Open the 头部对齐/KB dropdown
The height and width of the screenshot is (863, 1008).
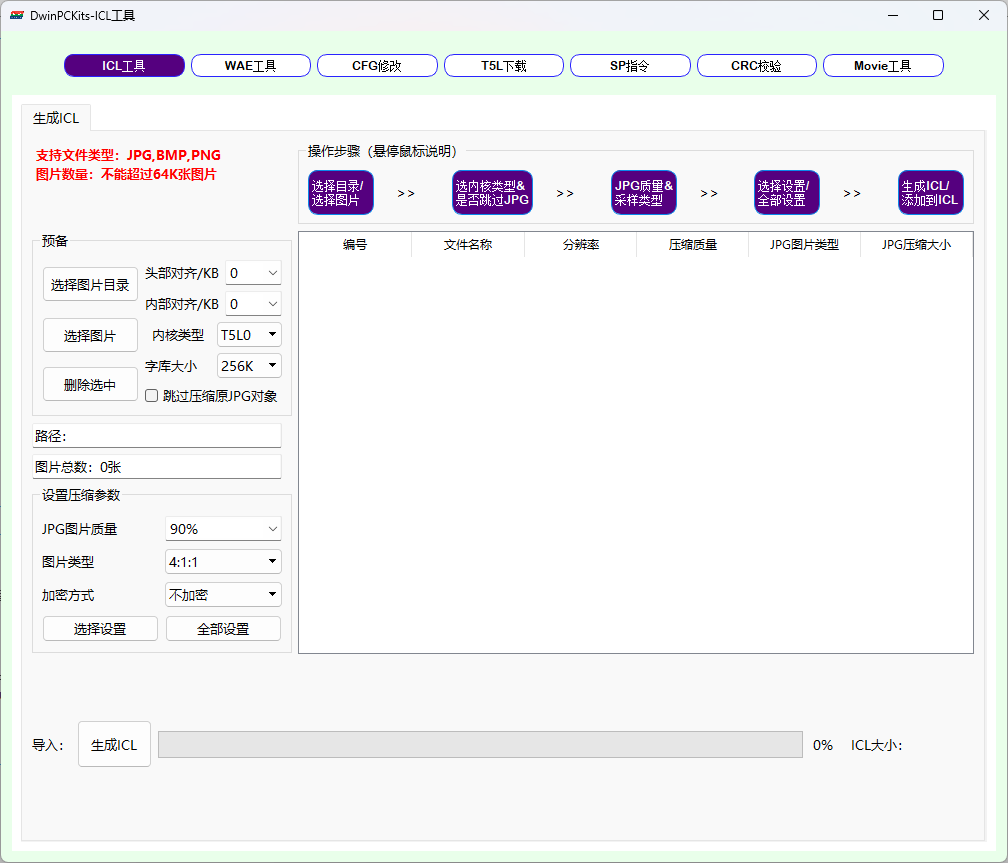click(x=253, y=273)
